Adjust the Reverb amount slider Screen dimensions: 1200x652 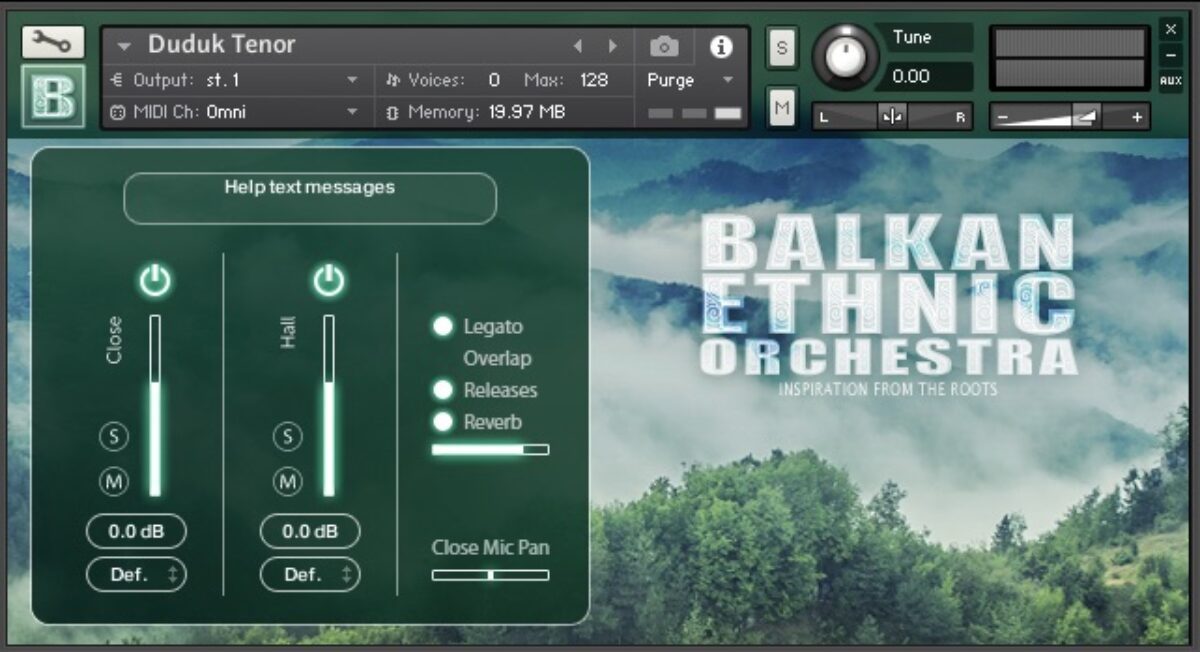[x=490, y=450]
